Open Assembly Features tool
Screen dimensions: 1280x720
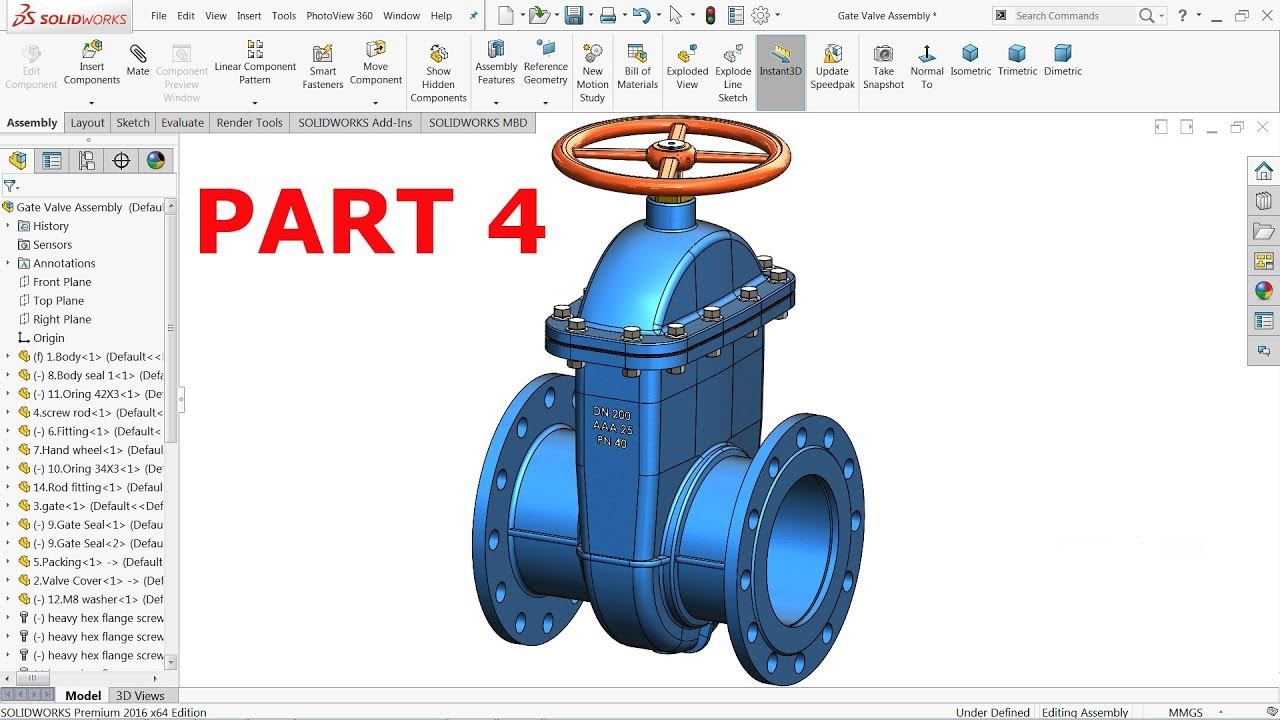496,62
